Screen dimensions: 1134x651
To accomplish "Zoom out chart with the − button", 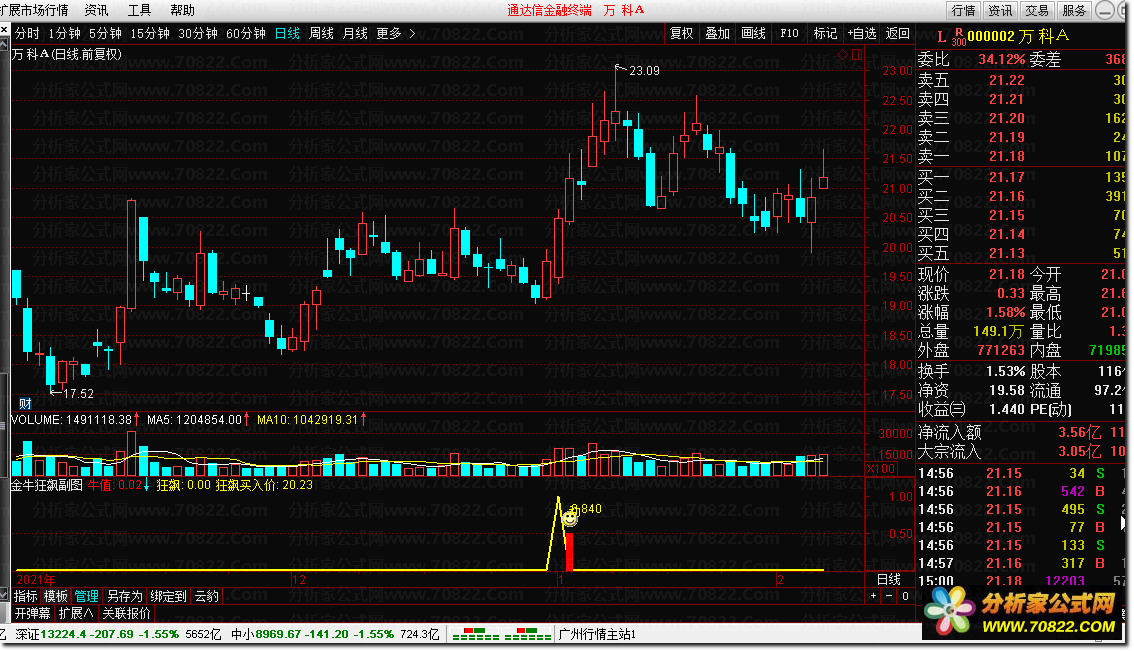I will [889, 596].
